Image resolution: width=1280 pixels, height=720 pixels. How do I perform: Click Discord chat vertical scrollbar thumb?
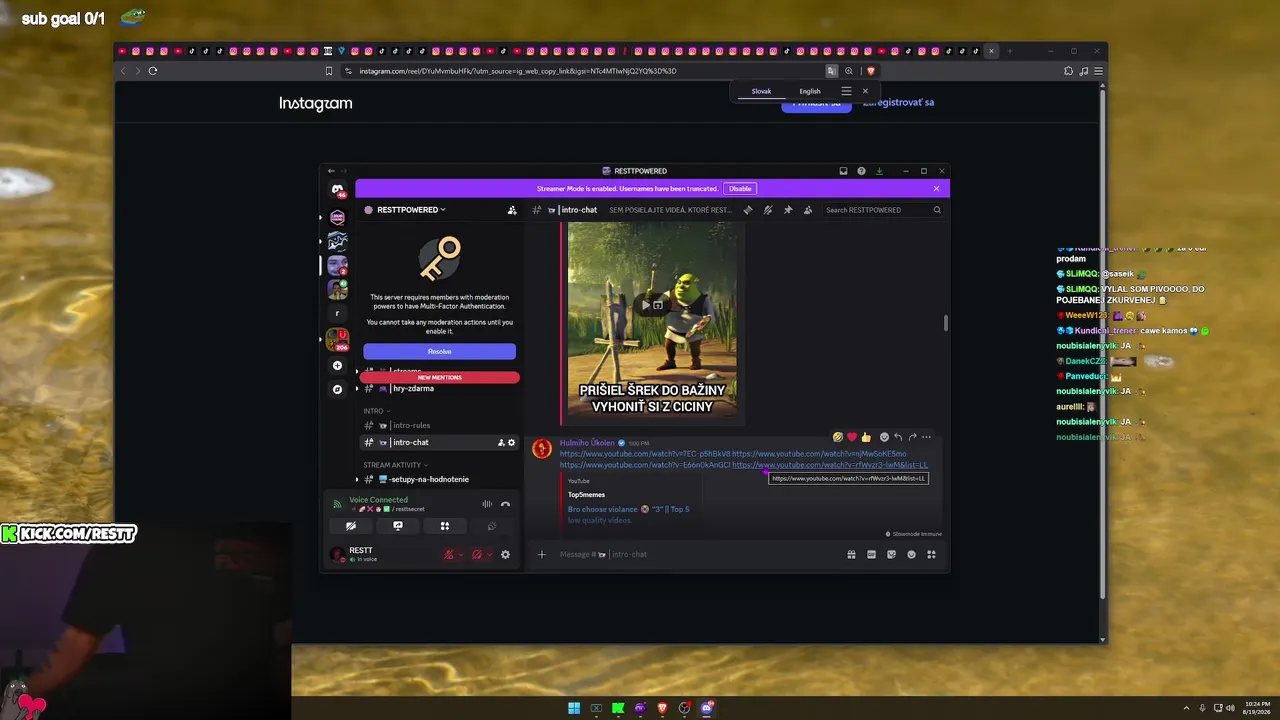tap(945, 323)
